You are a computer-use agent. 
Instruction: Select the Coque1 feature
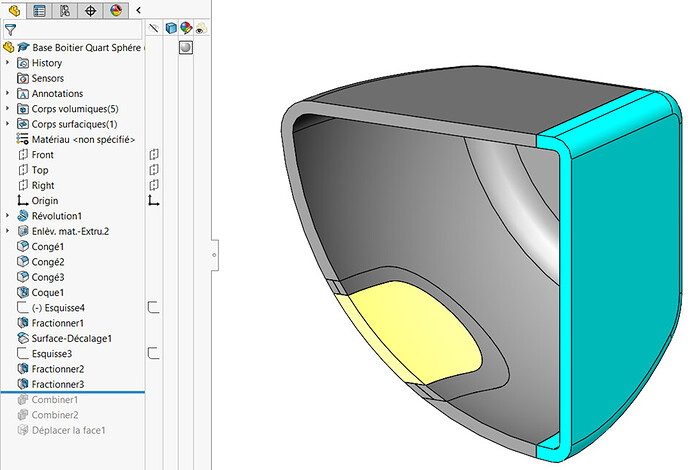47,292
